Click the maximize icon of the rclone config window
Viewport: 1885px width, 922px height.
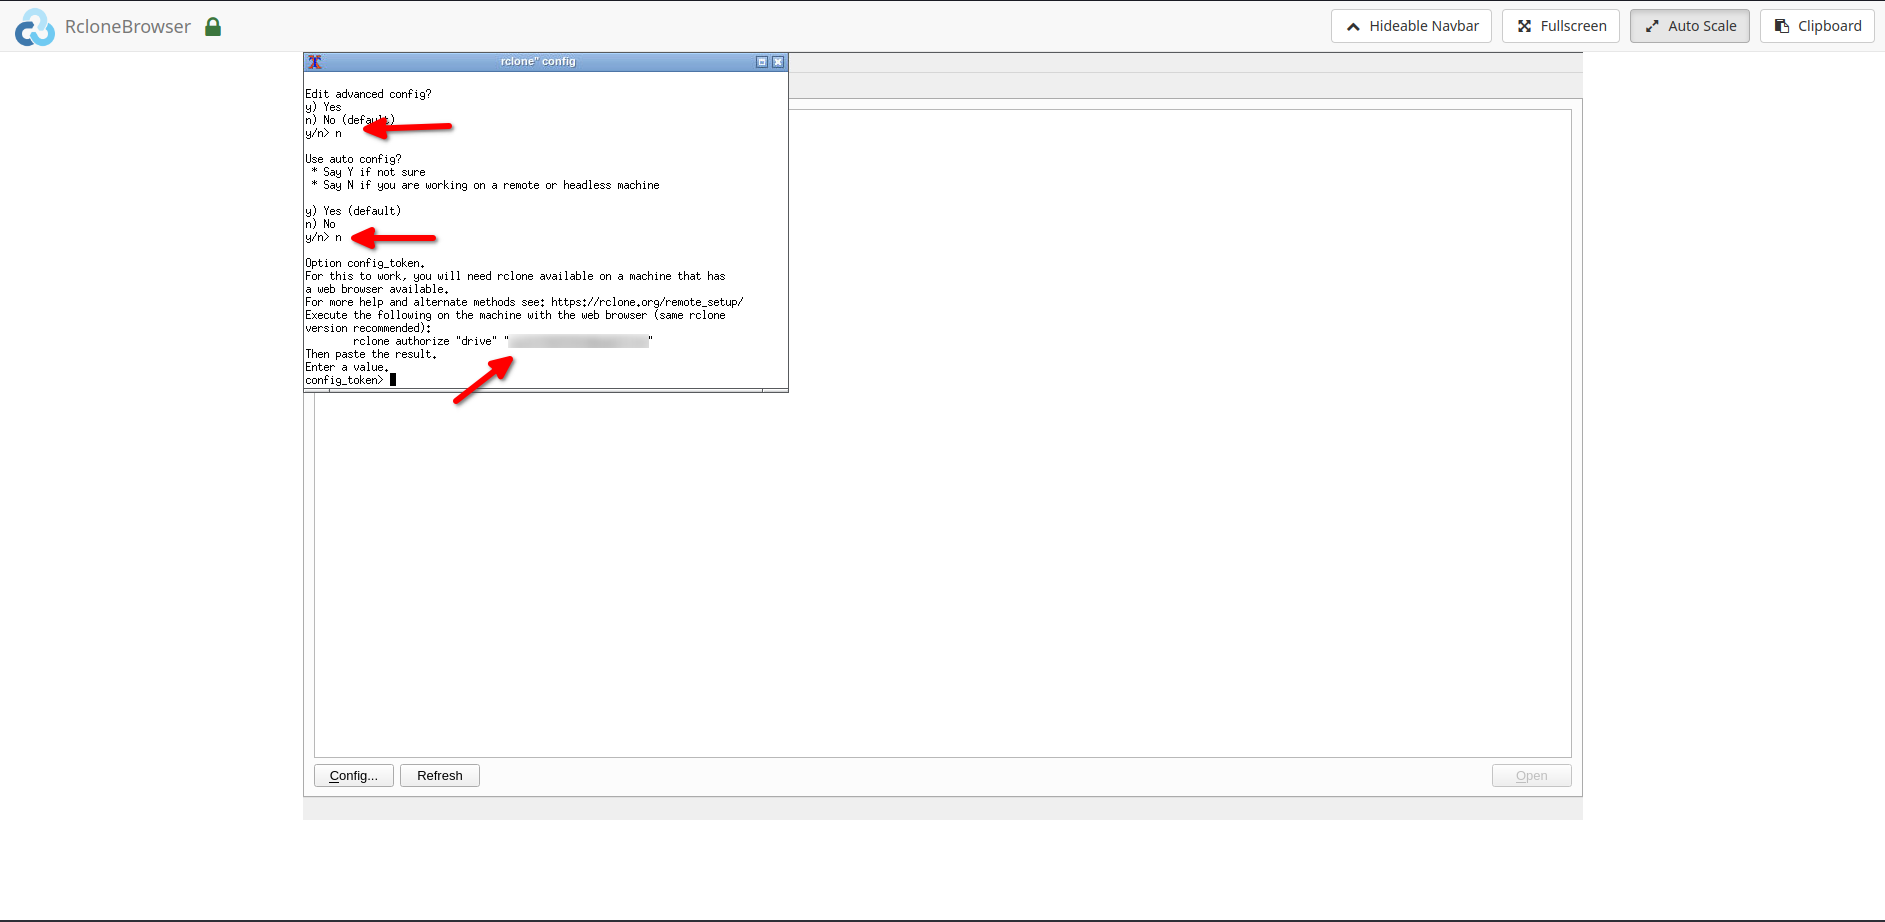coord(761,61)
